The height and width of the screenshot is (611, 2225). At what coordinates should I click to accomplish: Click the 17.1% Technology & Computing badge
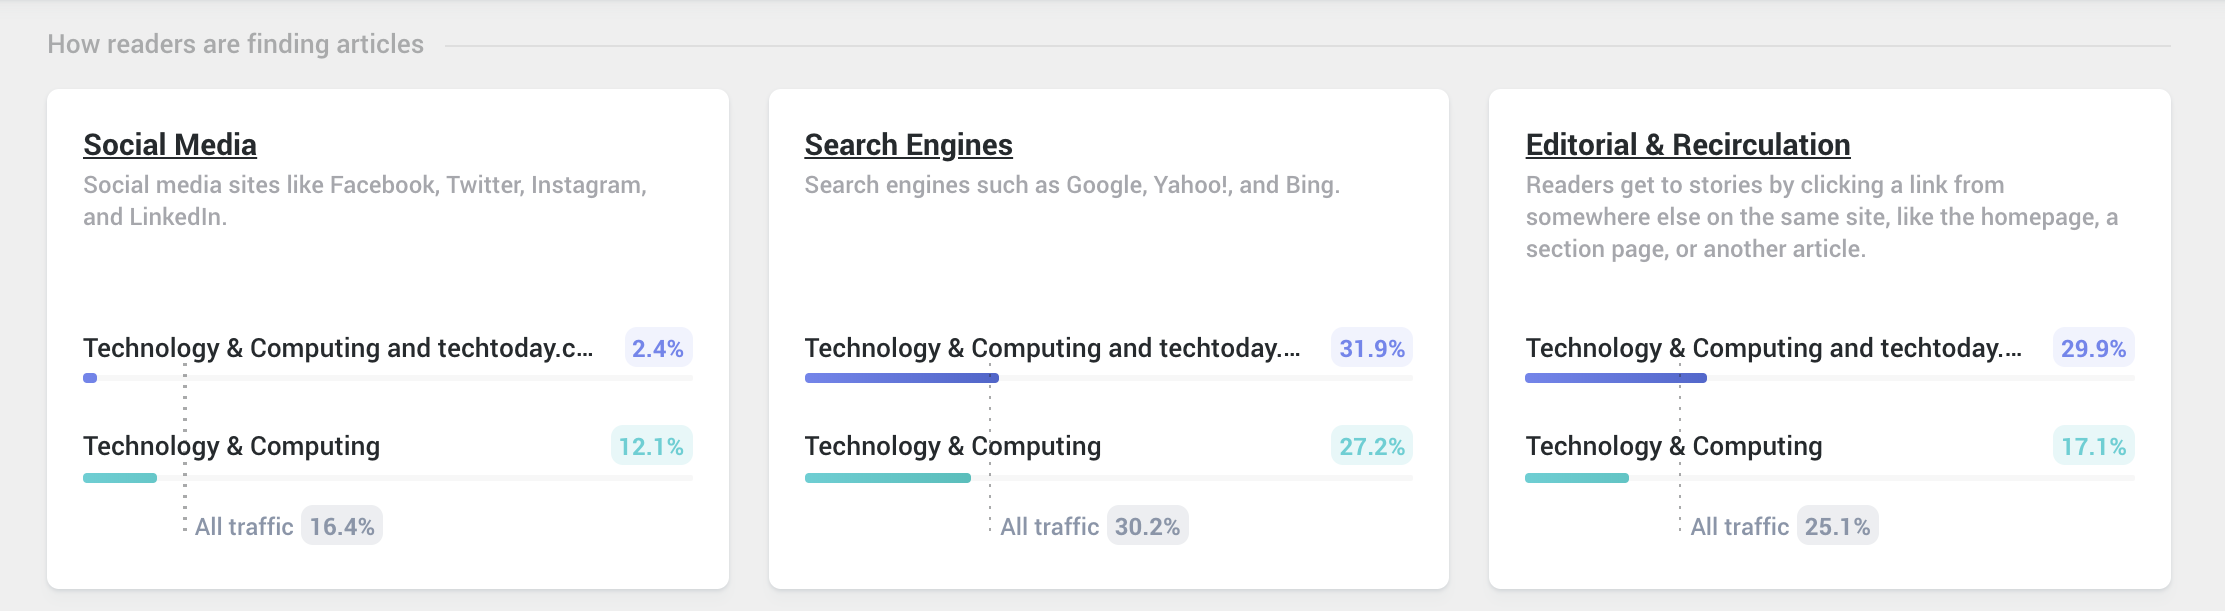(x=2093, y=446)
